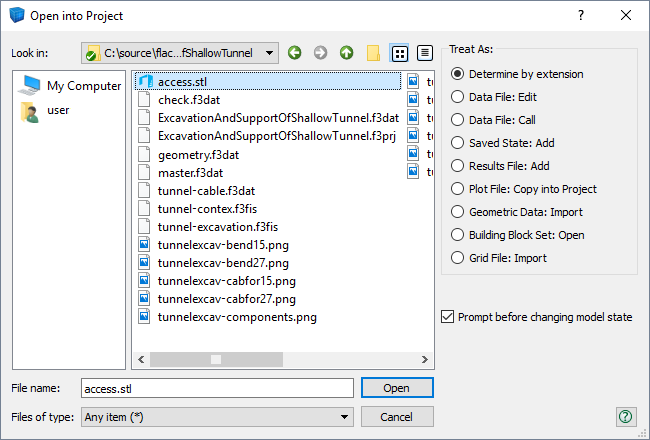
Task: Open help using green question mark icon
Action: 625,417
